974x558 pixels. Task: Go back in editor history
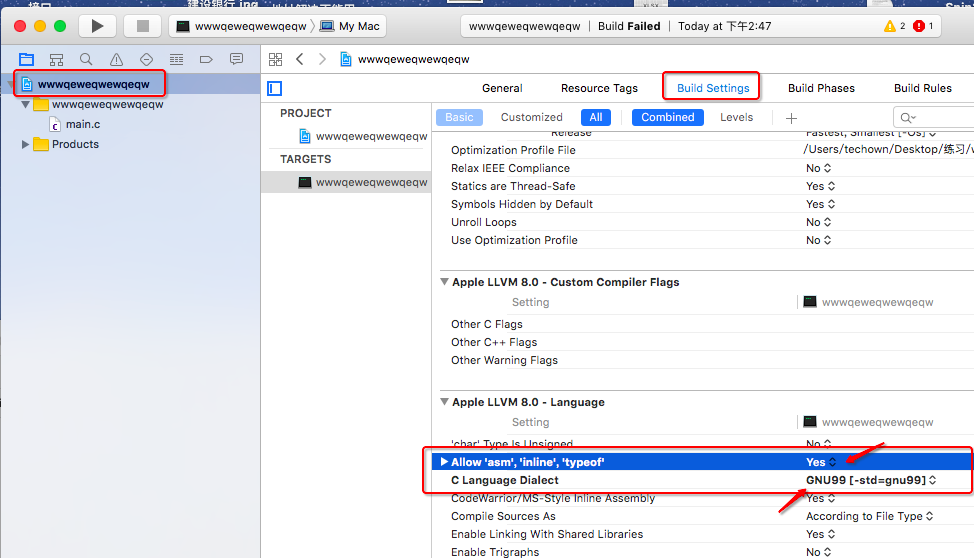pos(300,60)
